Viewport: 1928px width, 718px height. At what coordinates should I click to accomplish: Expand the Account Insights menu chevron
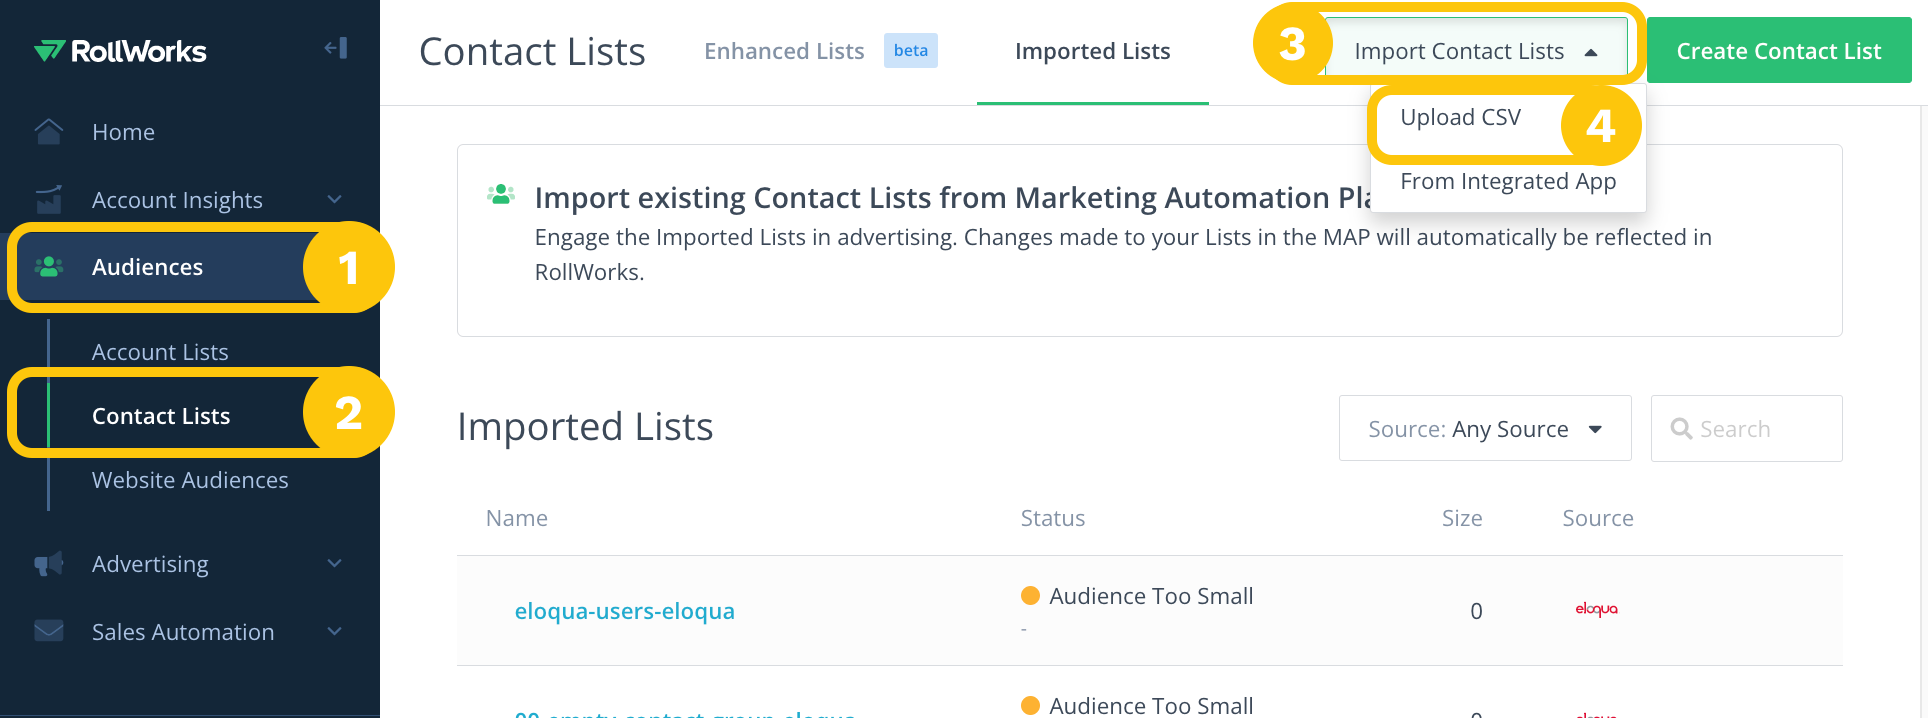(x=335, y=199)
